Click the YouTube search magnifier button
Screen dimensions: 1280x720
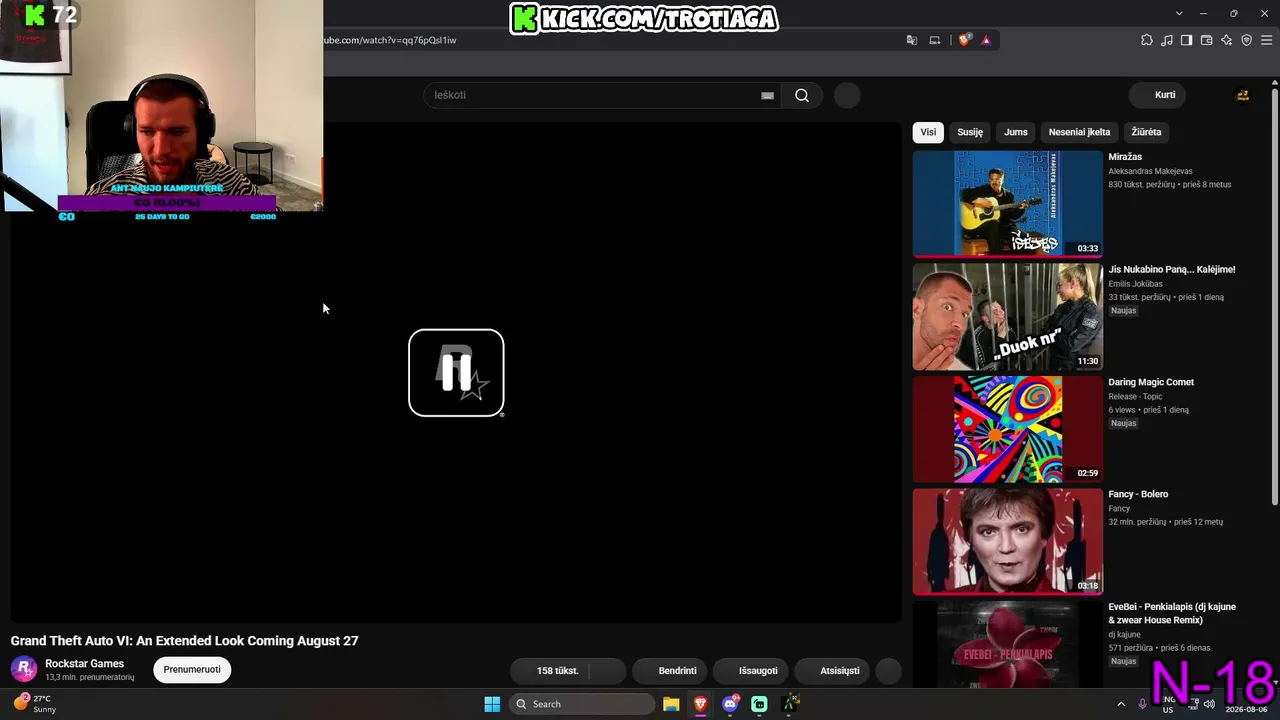(802, 95)
